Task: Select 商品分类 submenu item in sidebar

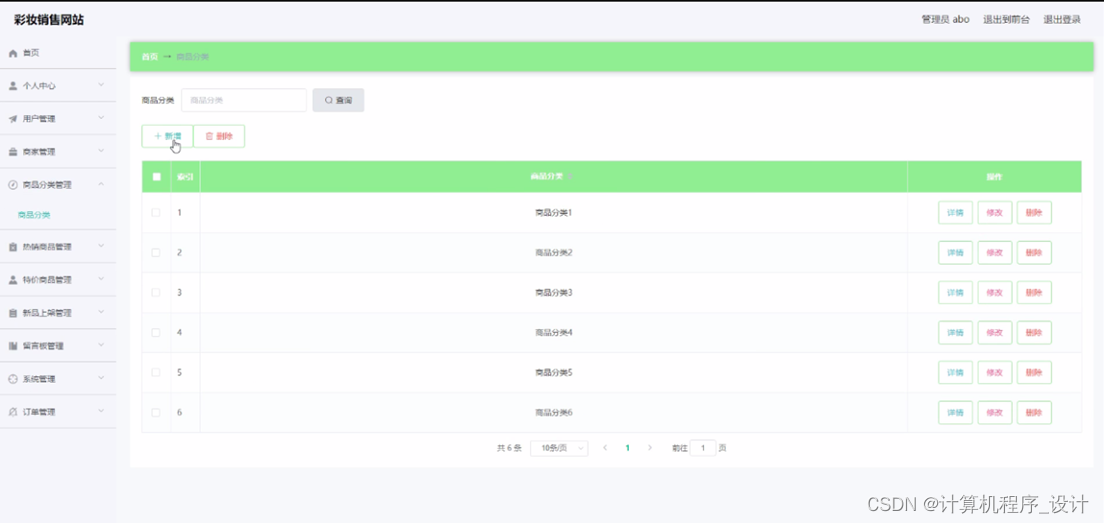Action: [34, 215]
